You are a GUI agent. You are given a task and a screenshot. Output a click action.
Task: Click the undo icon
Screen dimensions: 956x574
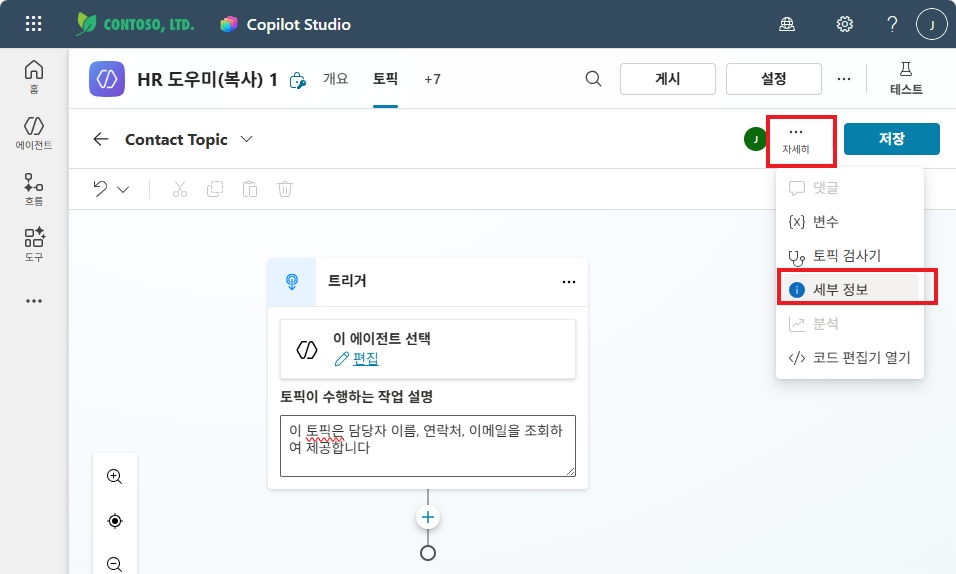[100, 188]
